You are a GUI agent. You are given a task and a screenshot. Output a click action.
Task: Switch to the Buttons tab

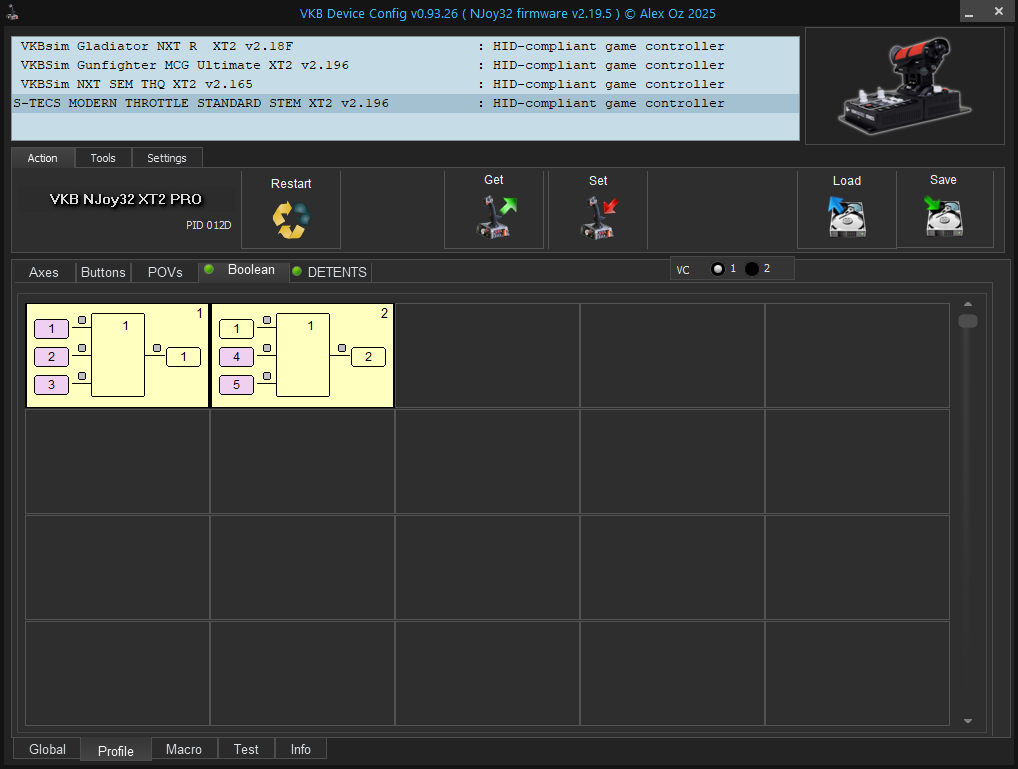point(103,272)
